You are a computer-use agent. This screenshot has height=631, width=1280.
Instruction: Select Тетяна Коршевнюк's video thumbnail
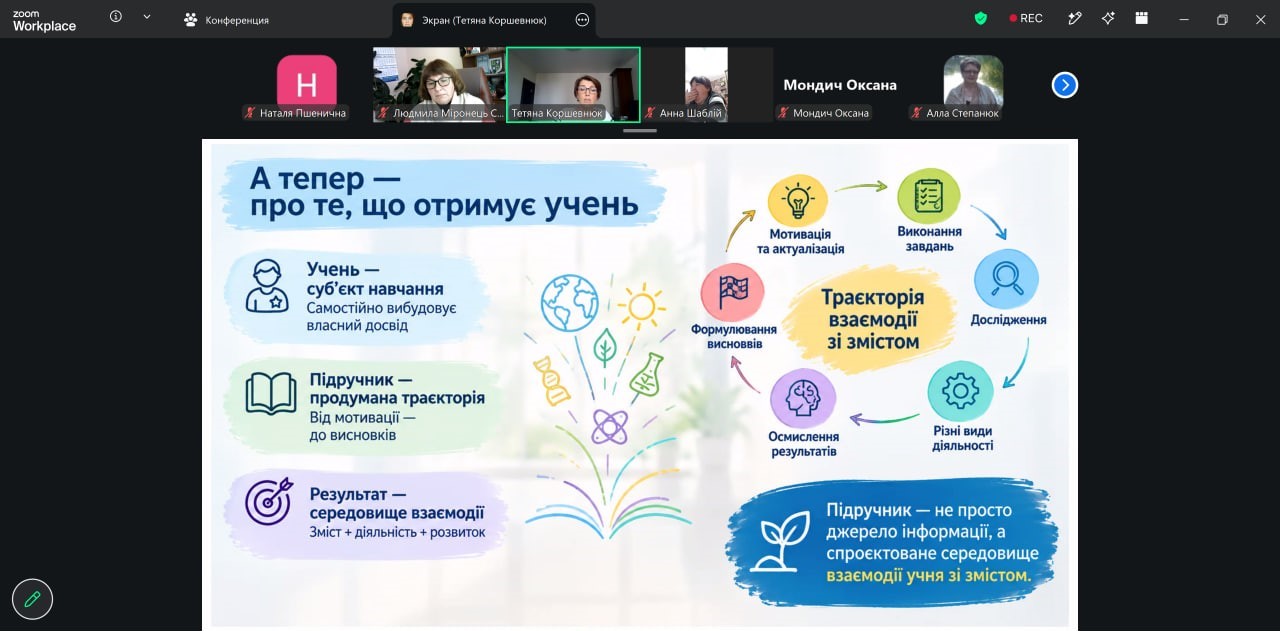pos(573,84)
